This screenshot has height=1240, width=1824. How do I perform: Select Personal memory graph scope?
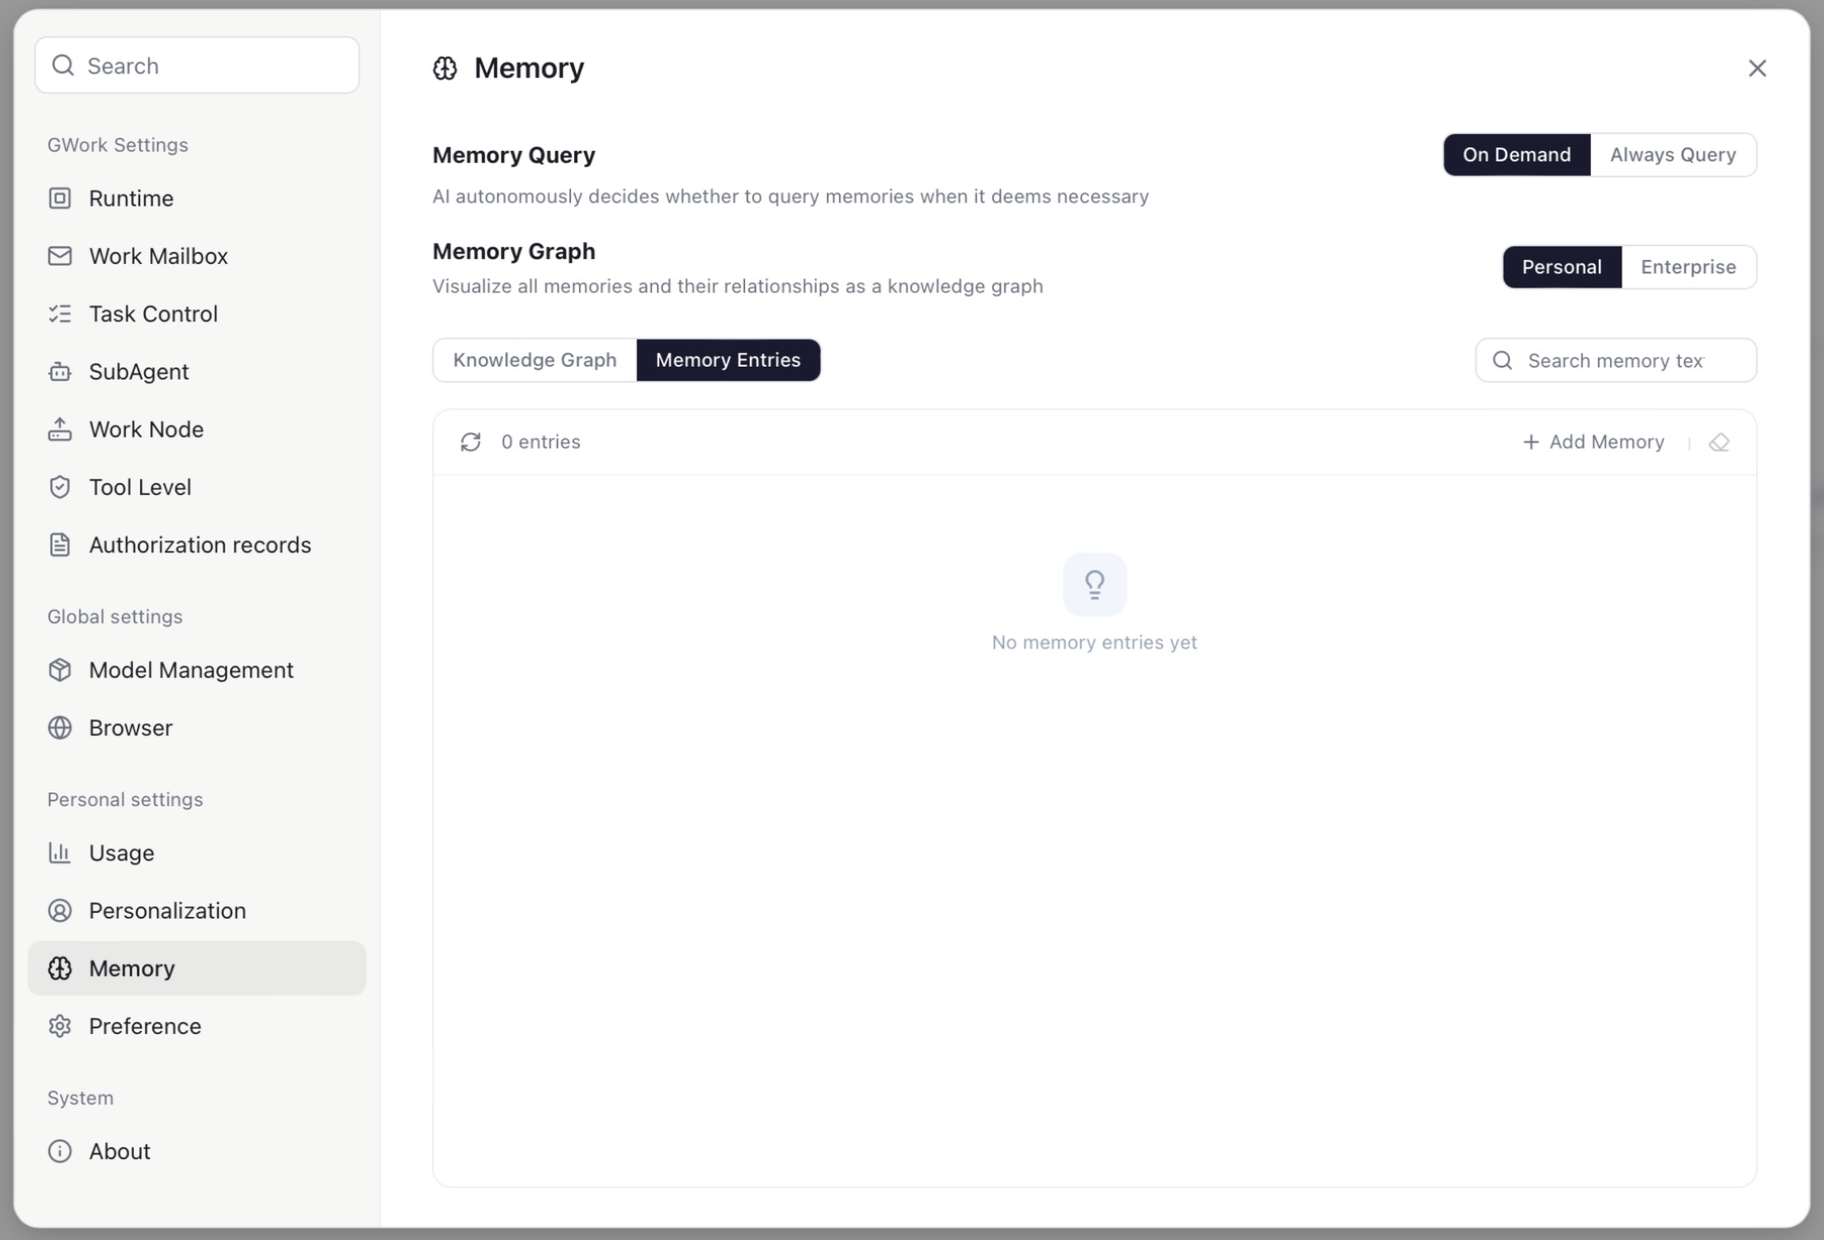pyautogui.click(x=1562, y=267)
